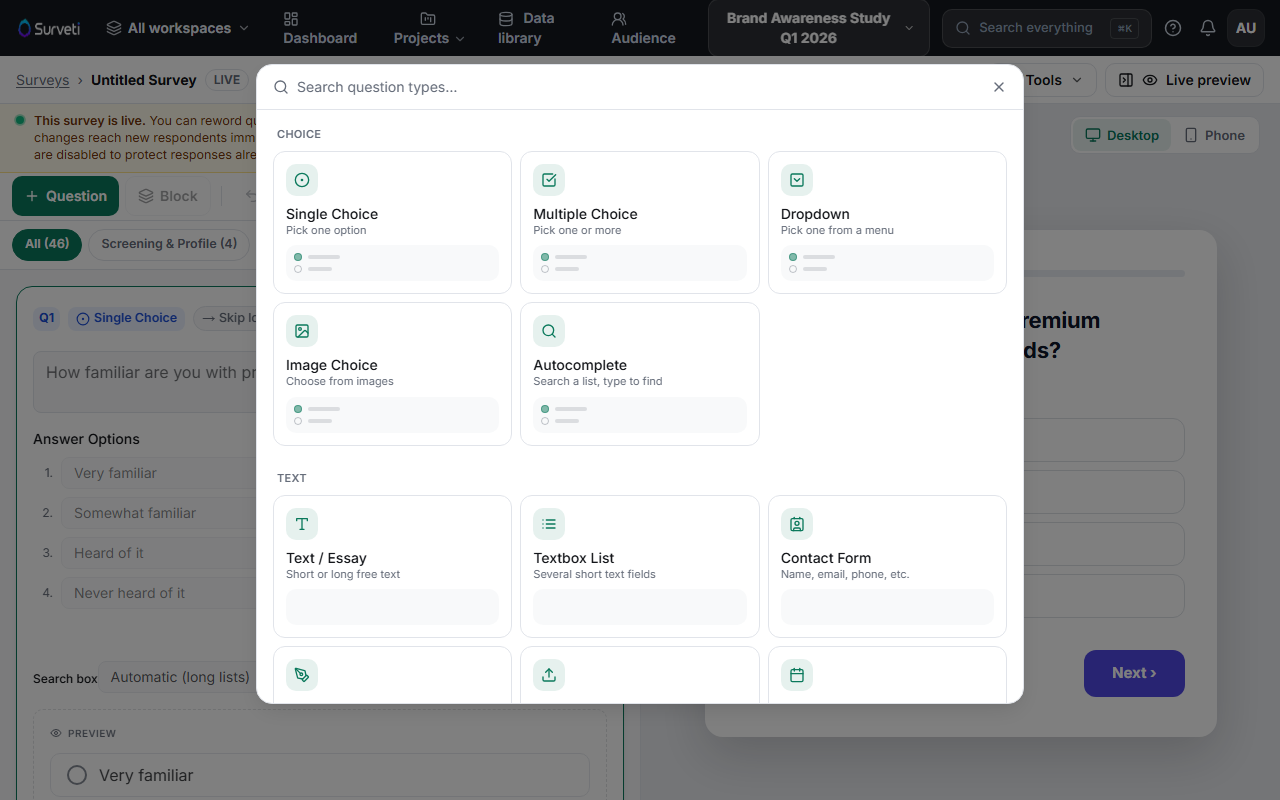
Task: Select the Text / Essay icon
Action: 302,524
